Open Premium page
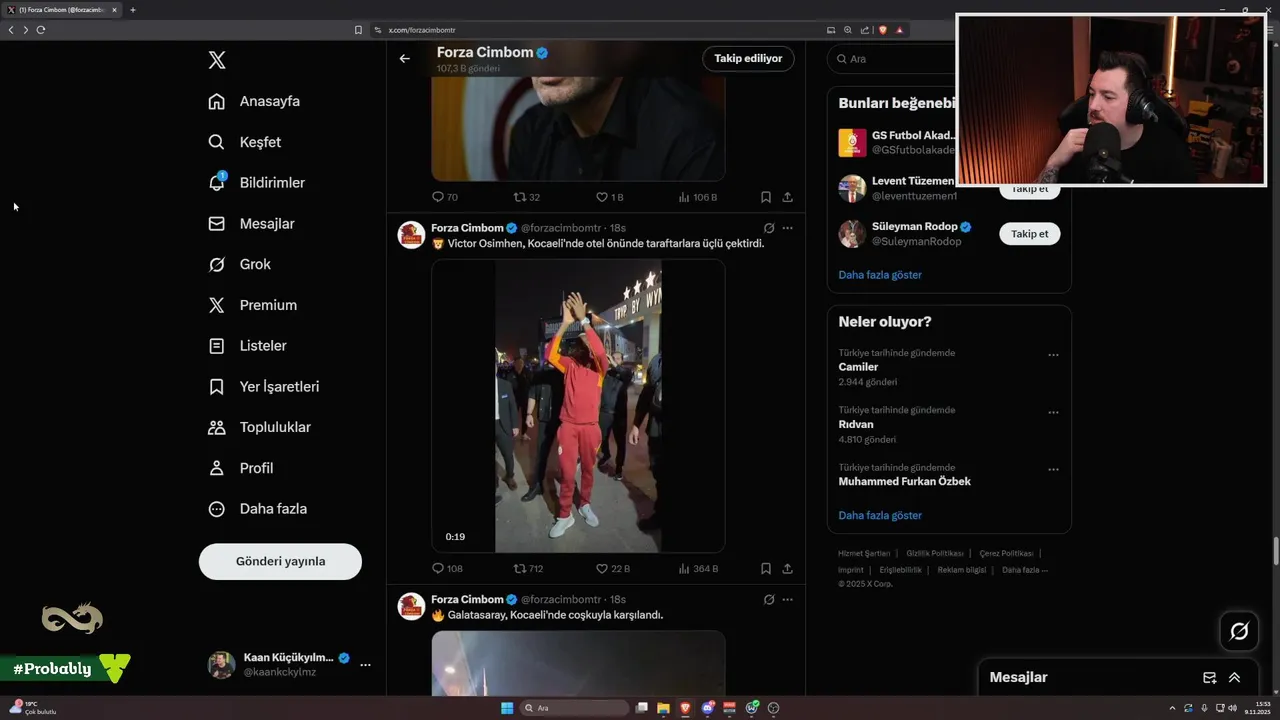This screenshot has width=1280, height=720. (252, 305)
